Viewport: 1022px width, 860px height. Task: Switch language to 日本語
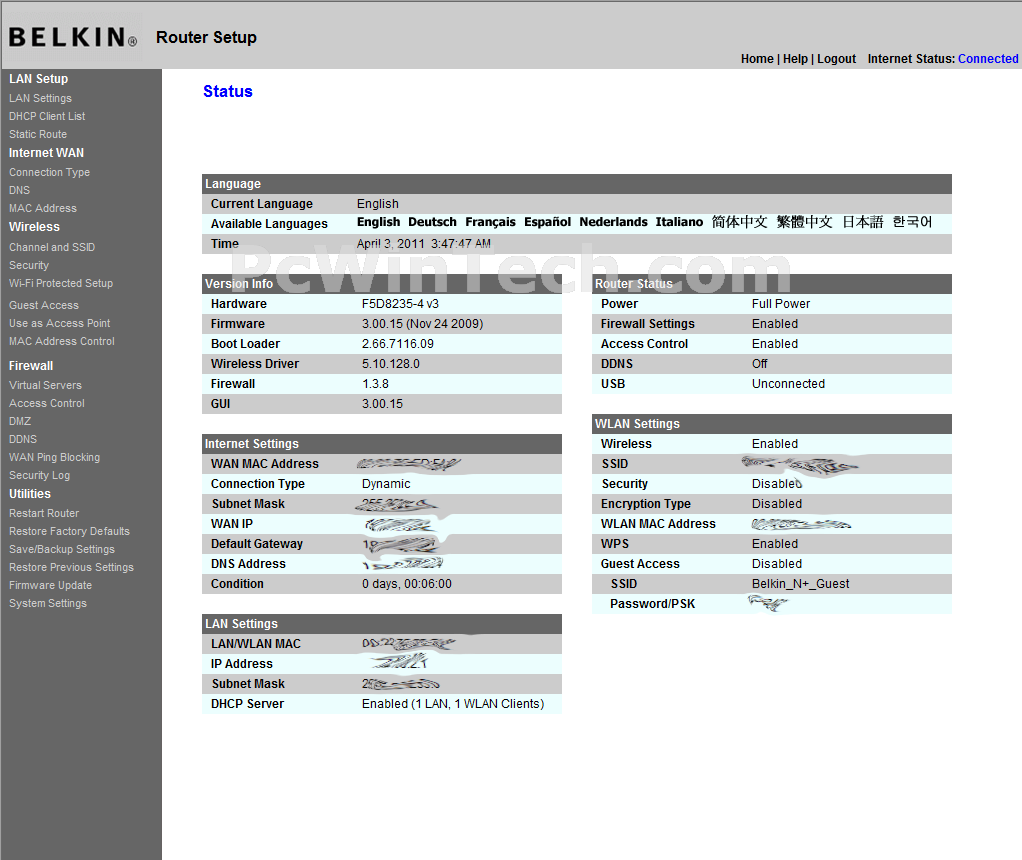coord(862,222)
